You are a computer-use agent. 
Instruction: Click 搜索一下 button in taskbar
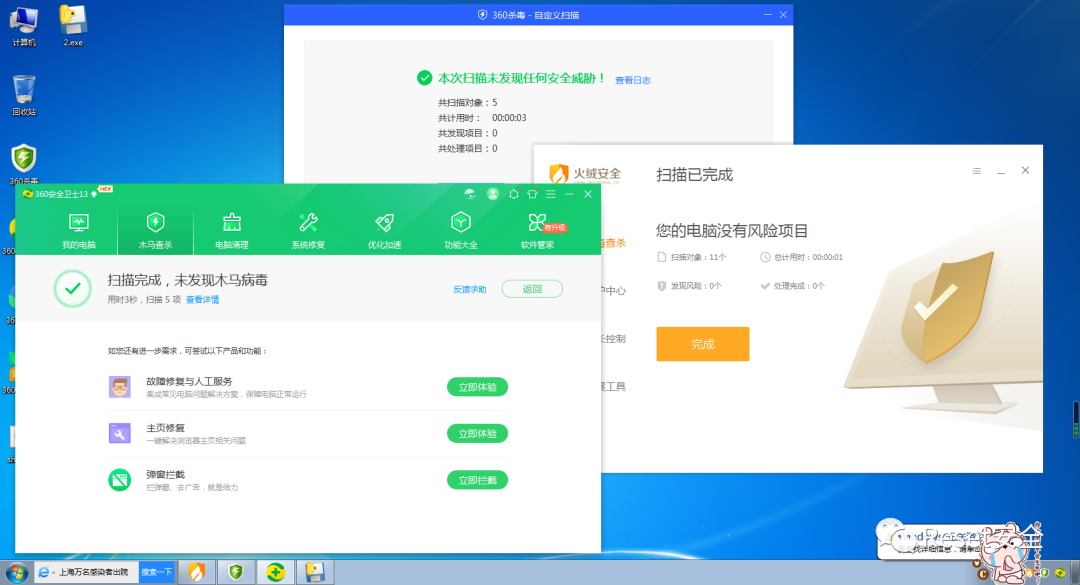157,573
